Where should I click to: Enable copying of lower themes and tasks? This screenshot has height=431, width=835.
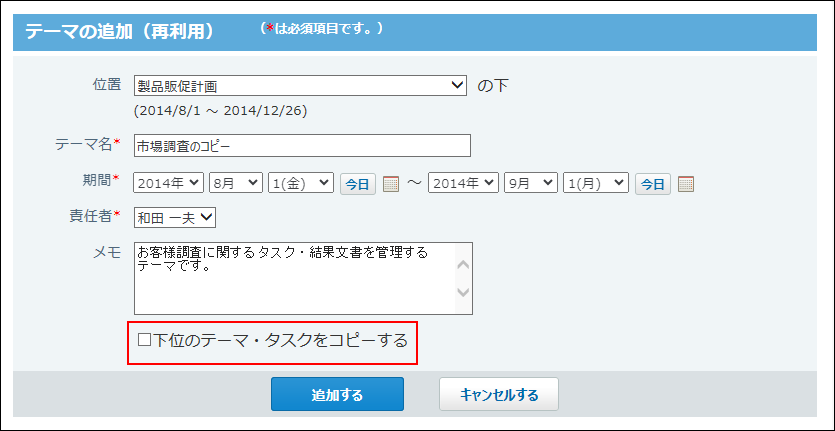click(x=145, y=340)
